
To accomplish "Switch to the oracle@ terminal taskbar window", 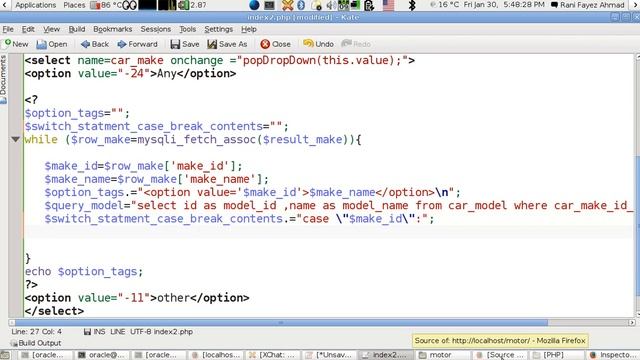I will [x=101, y=355].
